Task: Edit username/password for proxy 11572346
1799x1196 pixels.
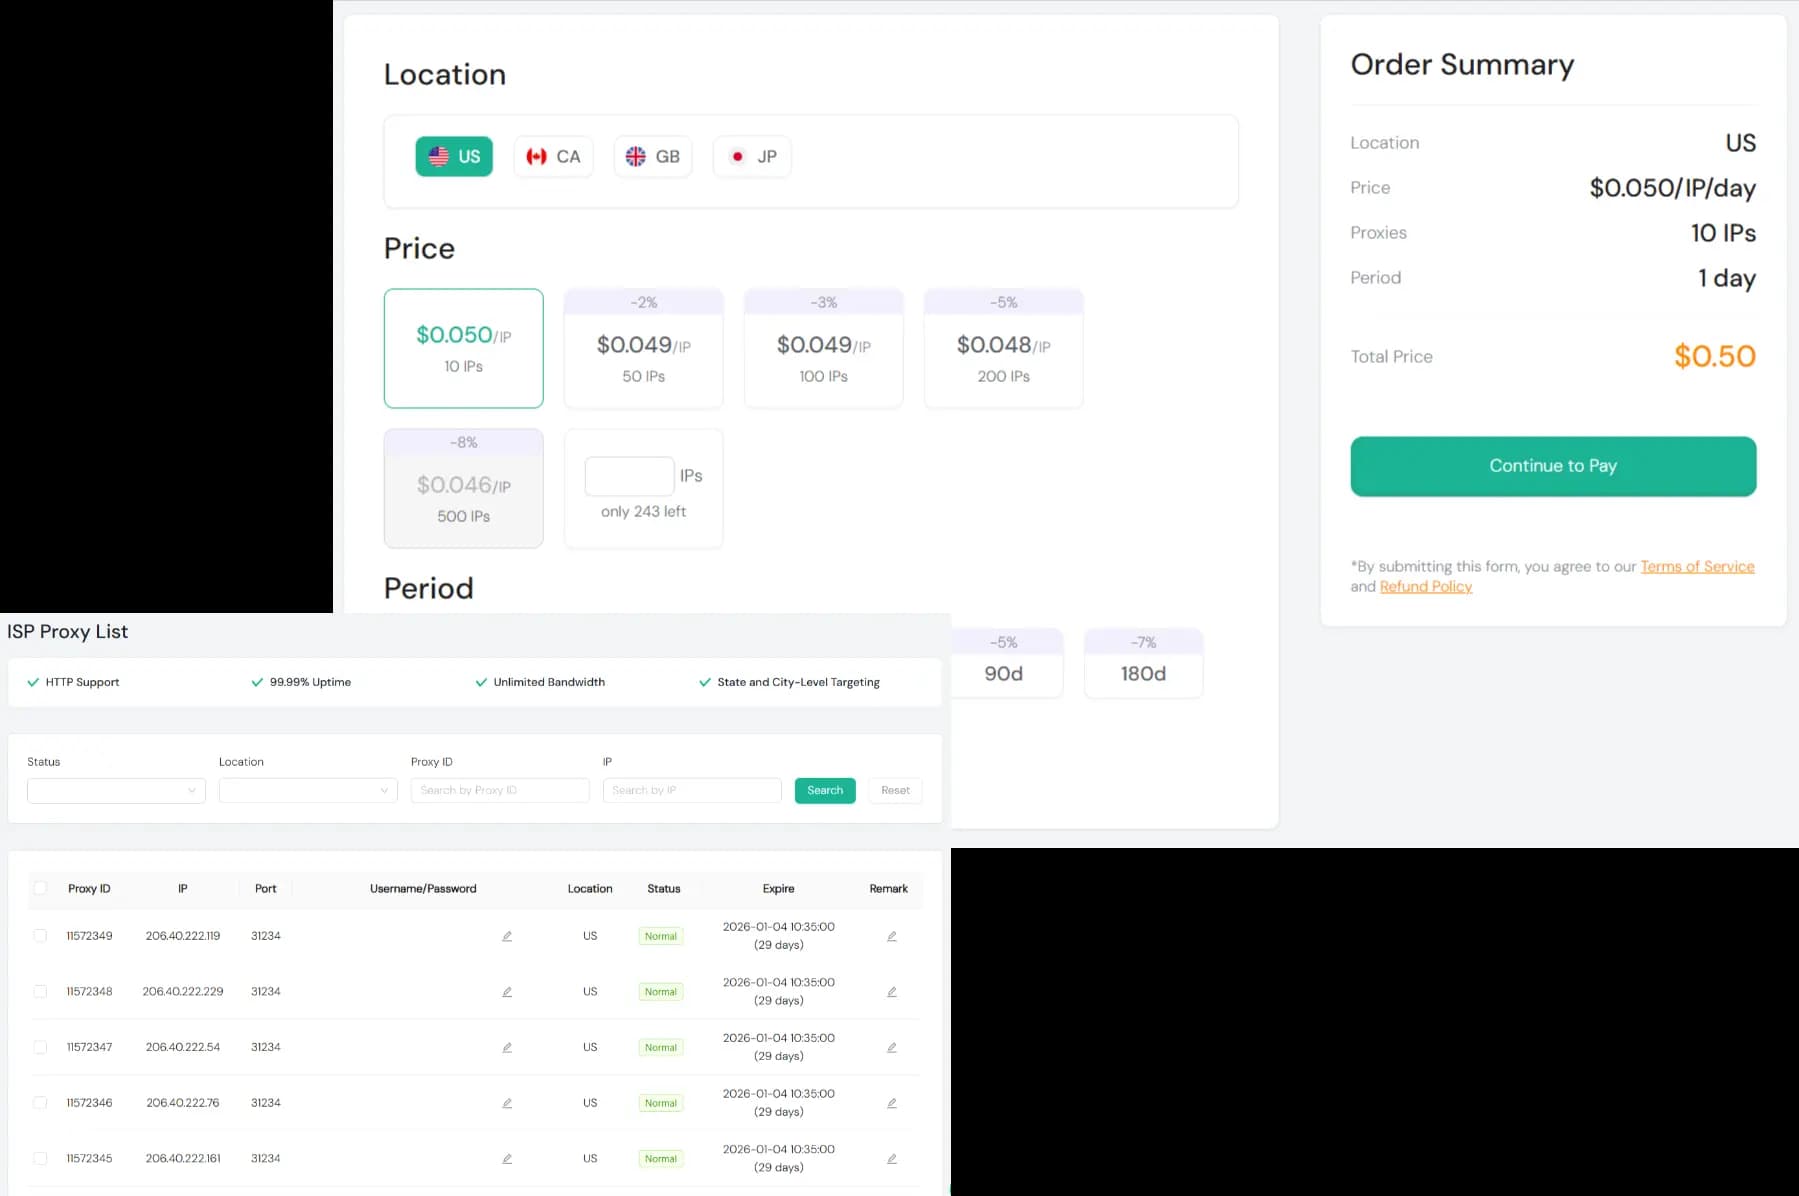Action: point(507,1102)
